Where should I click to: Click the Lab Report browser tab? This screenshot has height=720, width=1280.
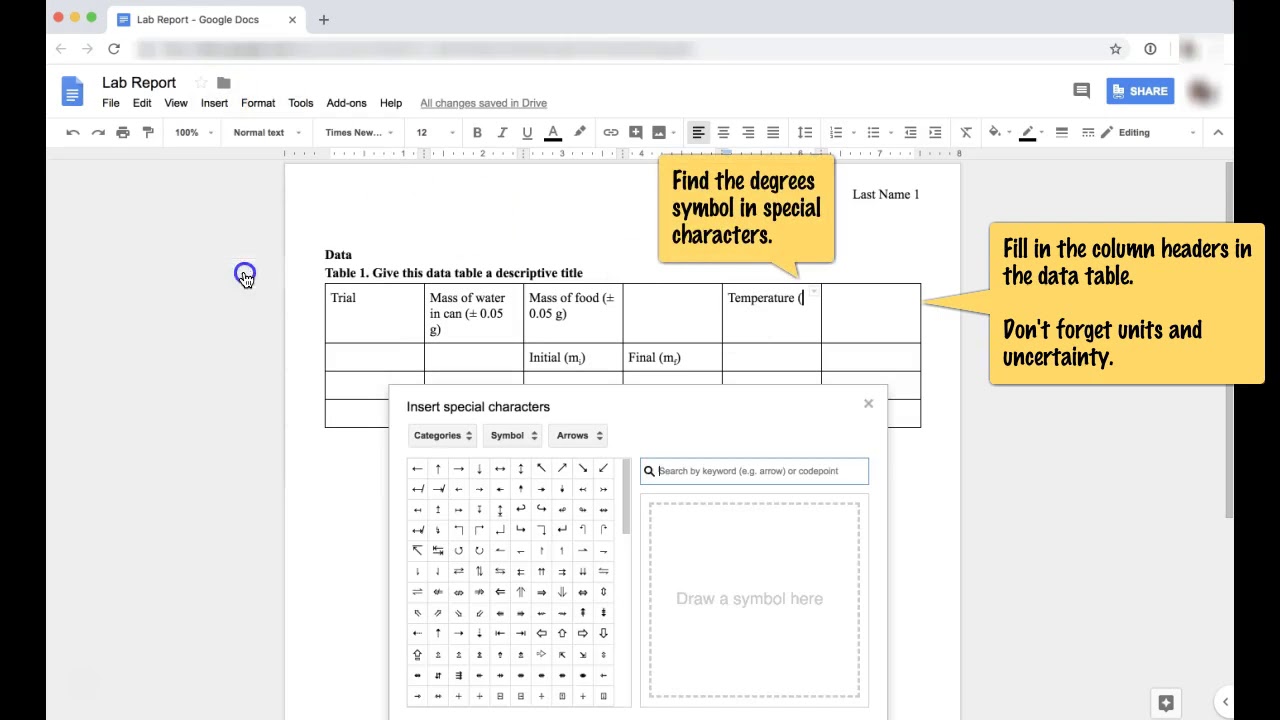click(x=207, y=19)
